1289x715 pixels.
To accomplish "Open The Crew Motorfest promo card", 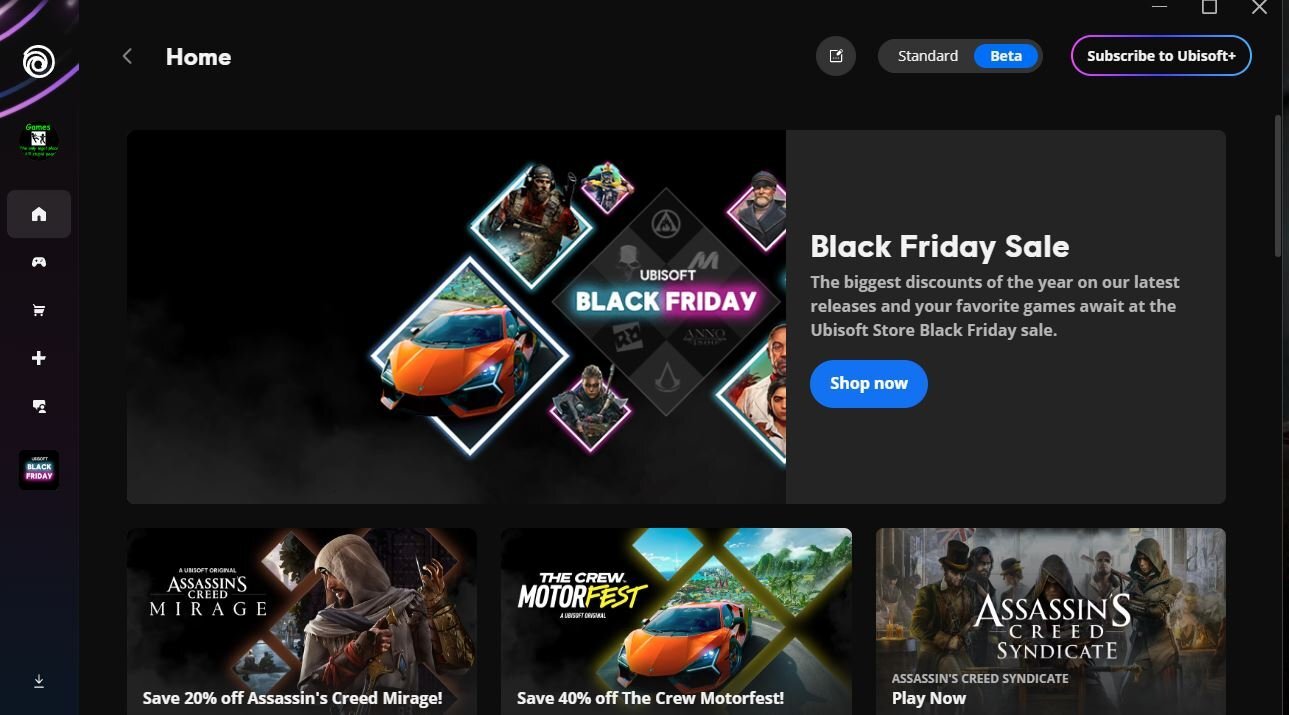I will coord(676,621).
